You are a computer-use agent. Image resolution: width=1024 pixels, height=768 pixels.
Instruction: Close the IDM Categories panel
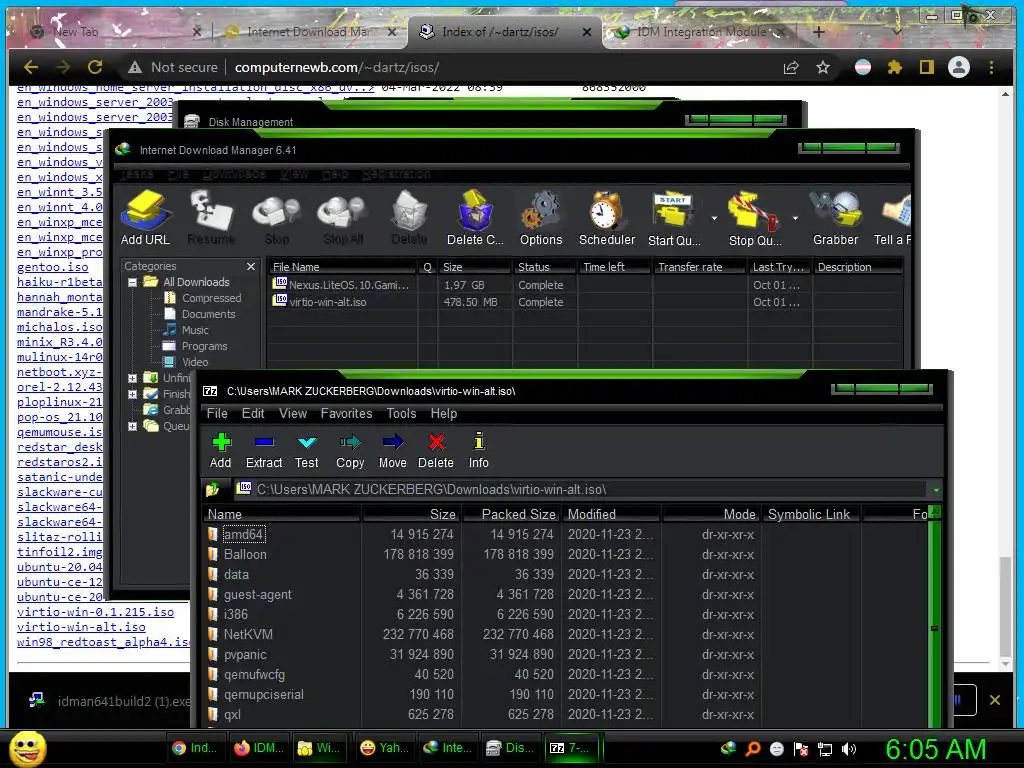[251, 266]
